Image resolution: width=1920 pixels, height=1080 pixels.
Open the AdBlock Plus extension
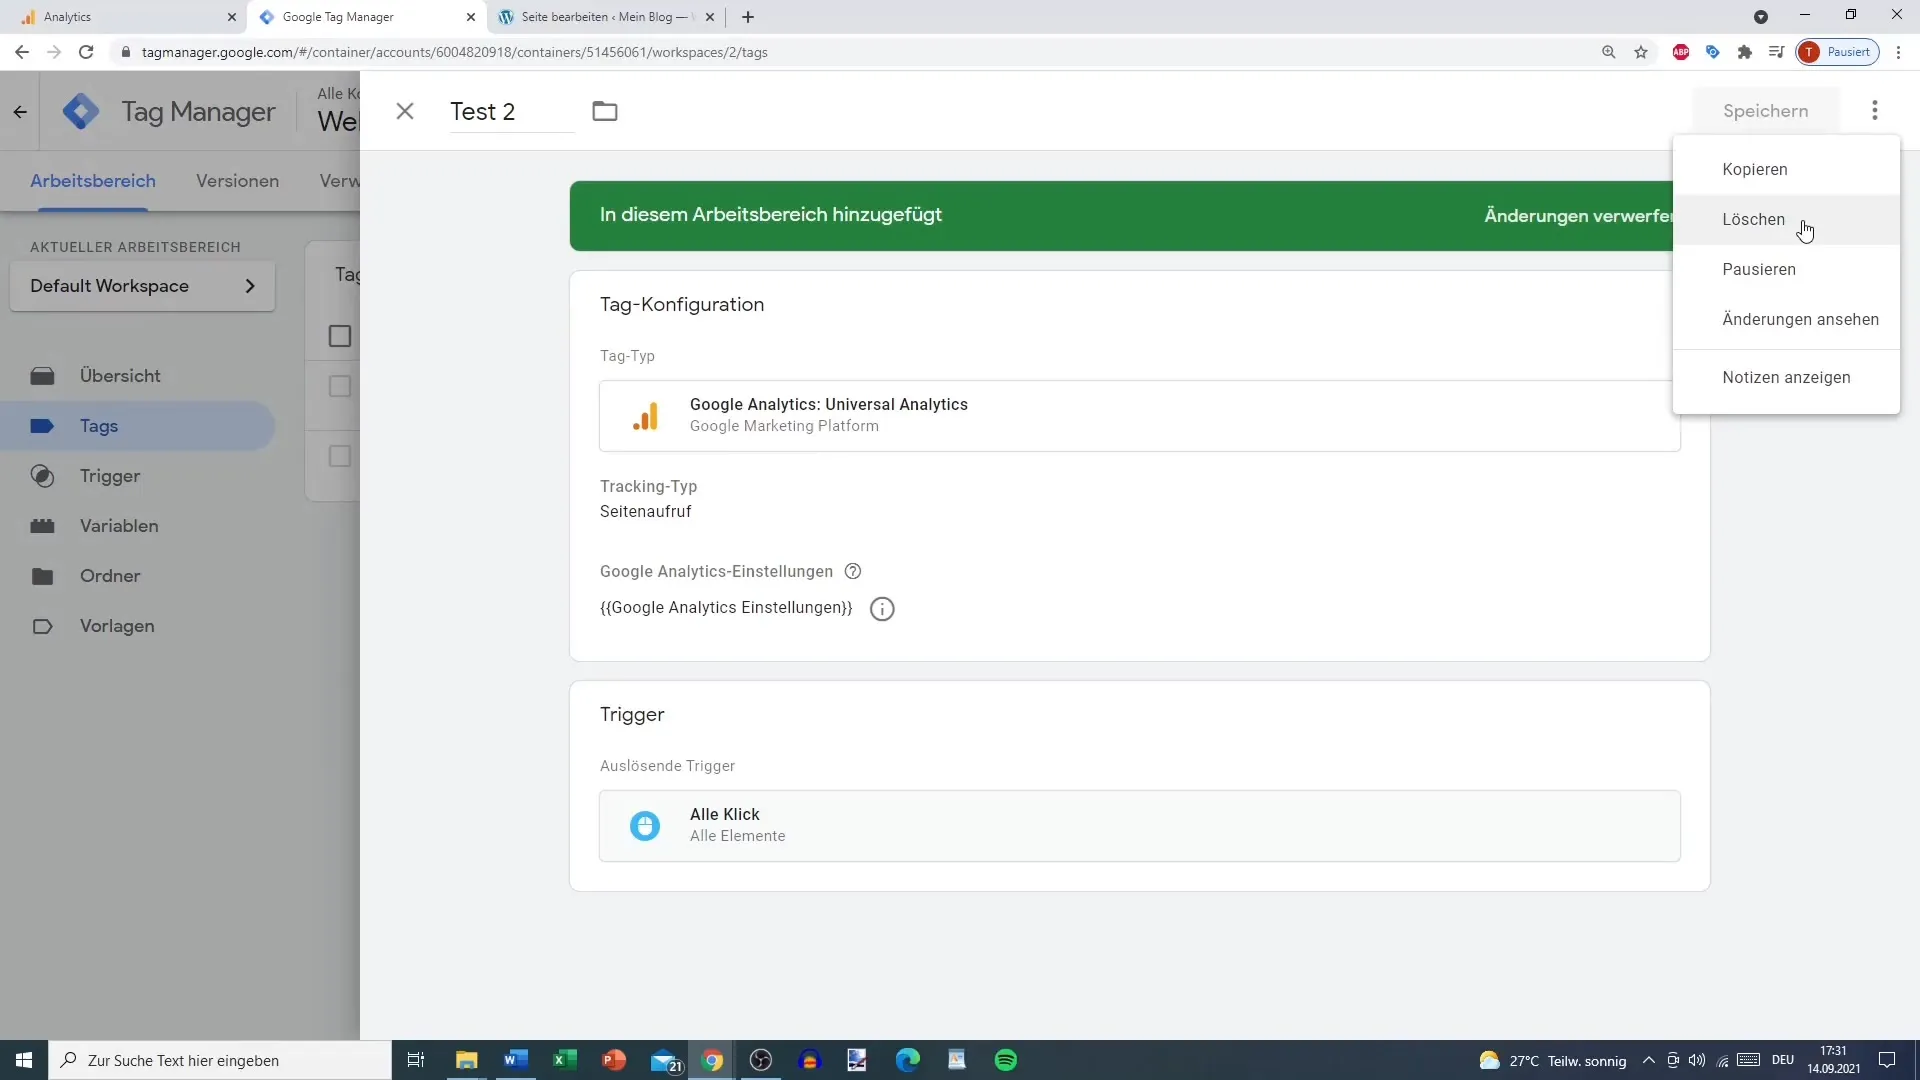1681,52
